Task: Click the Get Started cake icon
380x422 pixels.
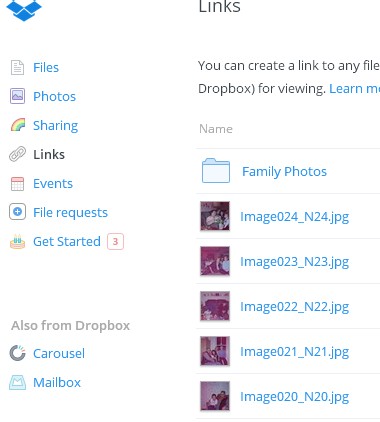Action: click(x=17, y=241)
